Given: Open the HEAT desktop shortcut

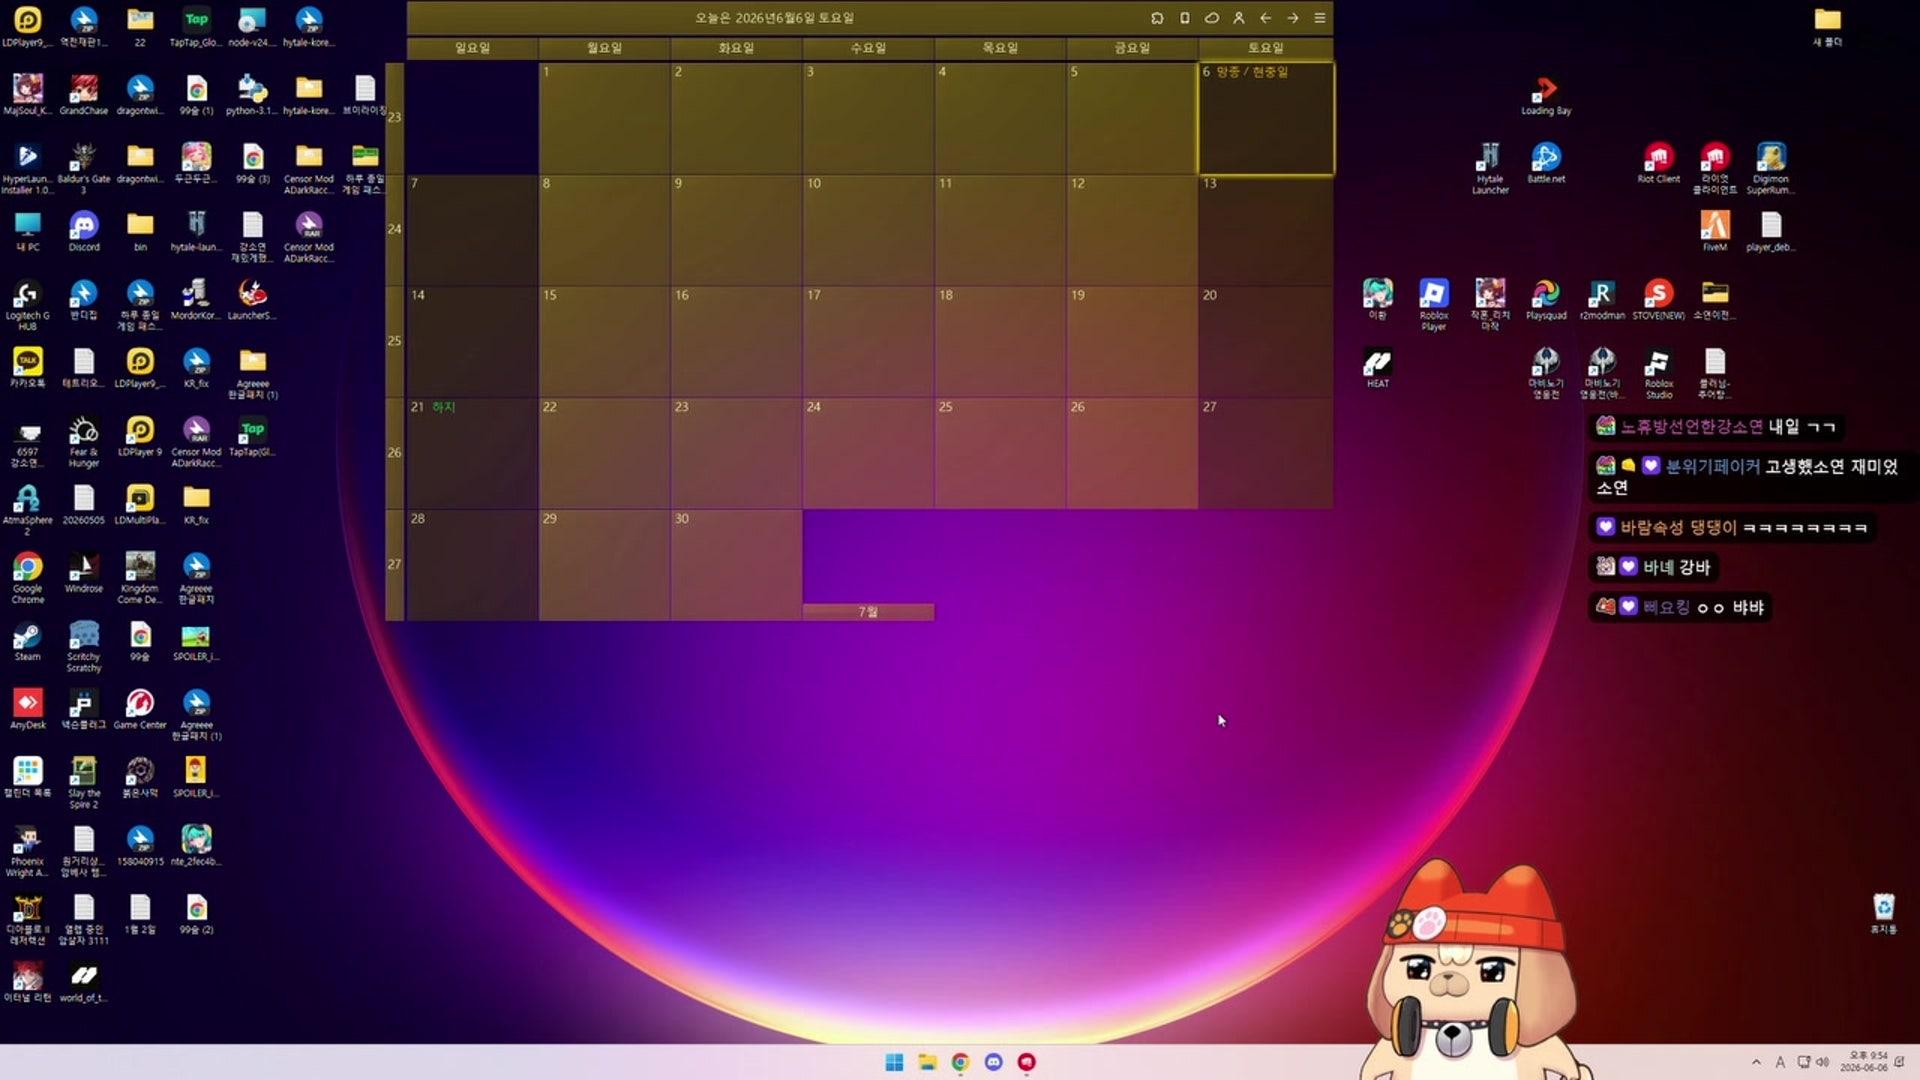Looking at the screenshot, I should (x=1378, y=367).
